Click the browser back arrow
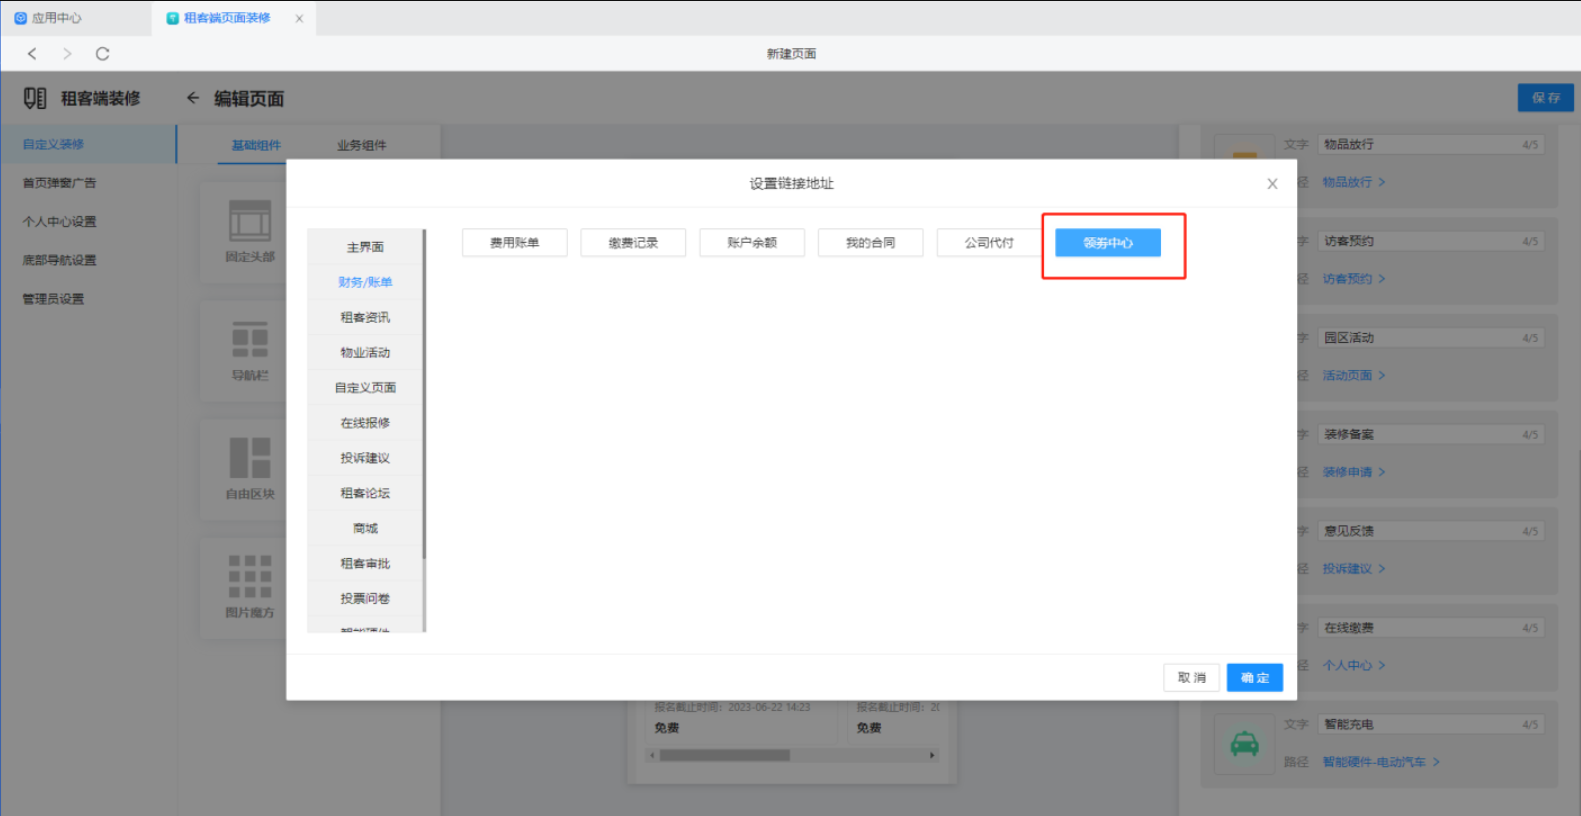Image resolution: width=1581 pixels, height=816 pixels. coord(32,54)
